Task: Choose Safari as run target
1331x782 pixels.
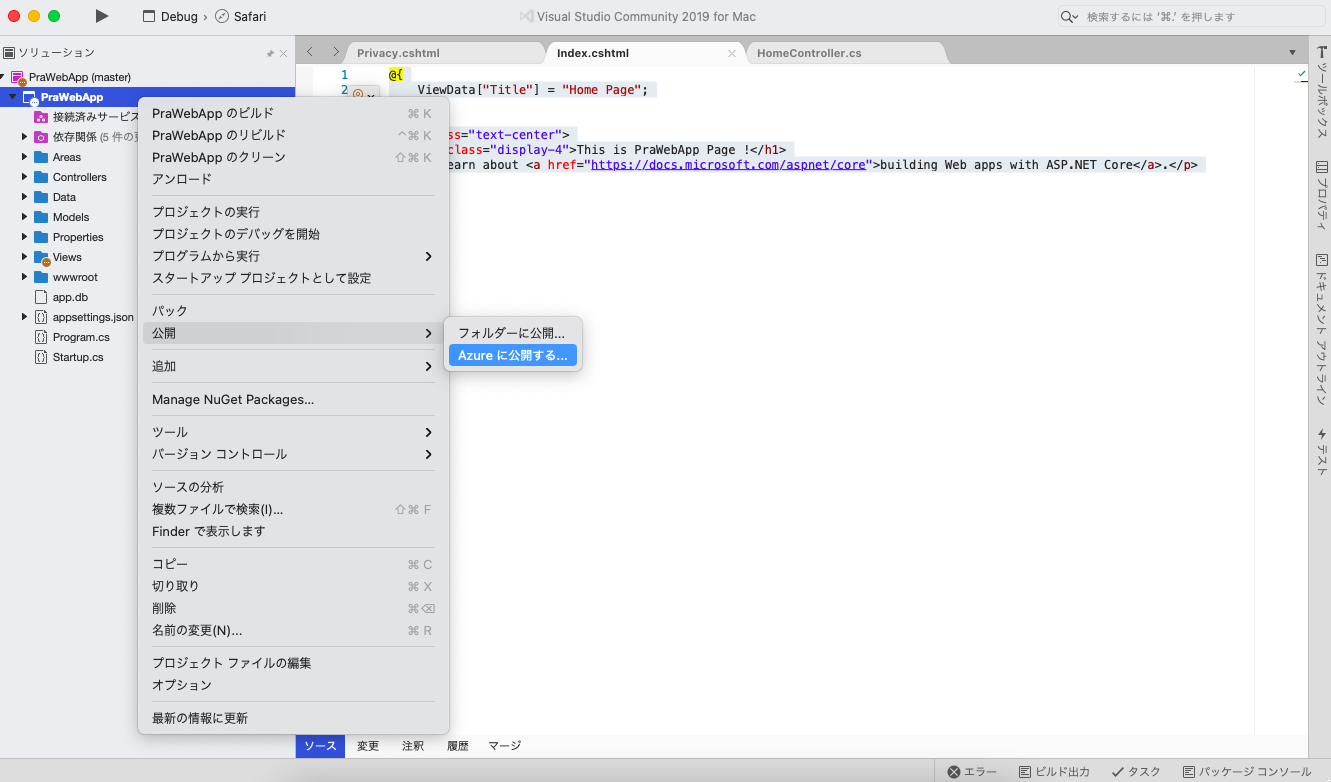Action: tap(240, 17)
